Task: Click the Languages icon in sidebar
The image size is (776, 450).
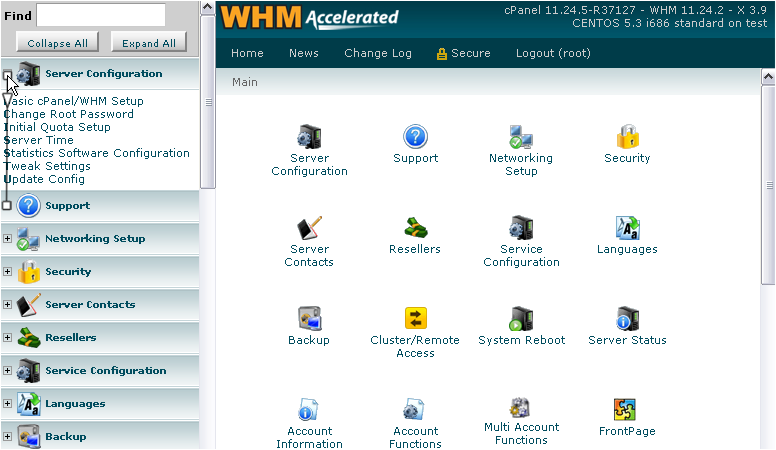Action: coord(28,403)
